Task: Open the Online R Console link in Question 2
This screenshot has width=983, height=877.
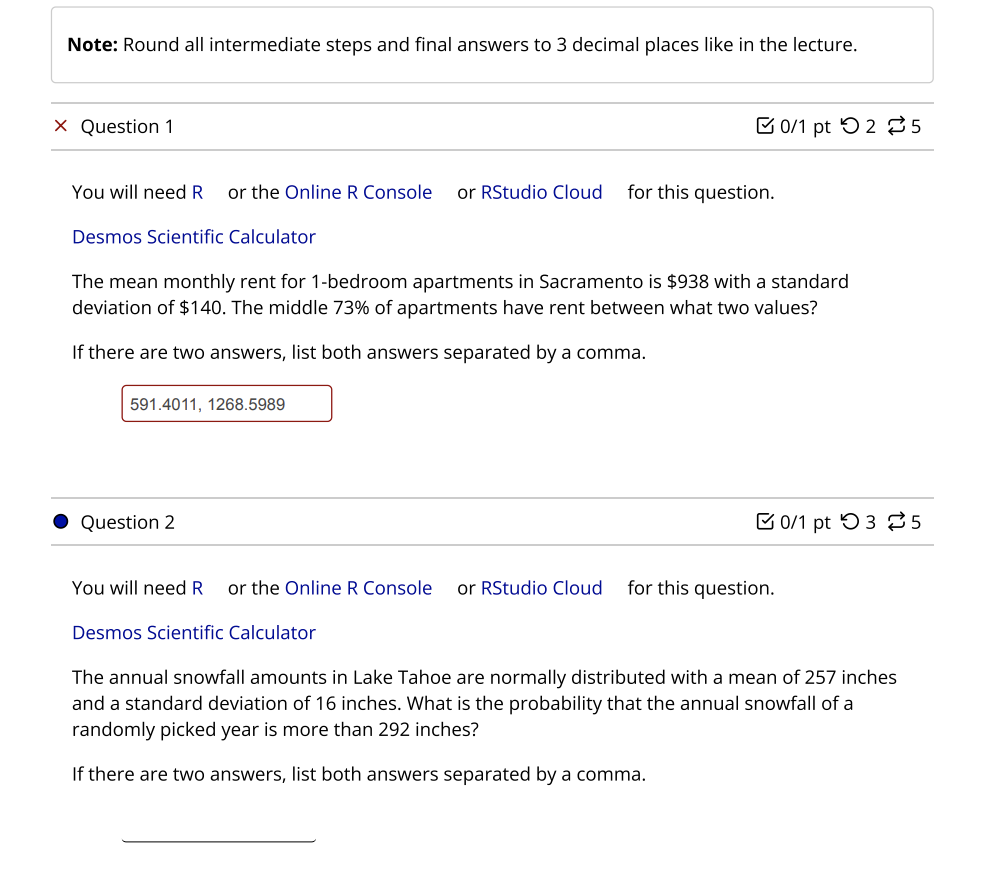Action: point(358,588)
